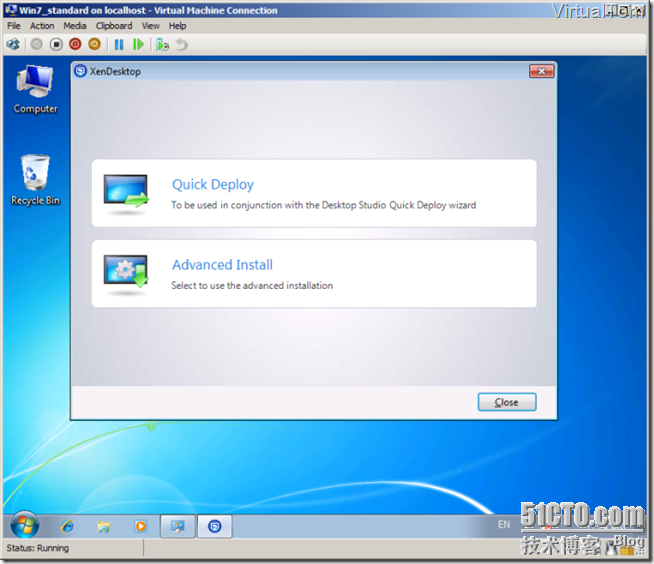Viewport: 654px width, 564px height.
Task: Close the XenDesktop window with red X
Action: (541, 71)
